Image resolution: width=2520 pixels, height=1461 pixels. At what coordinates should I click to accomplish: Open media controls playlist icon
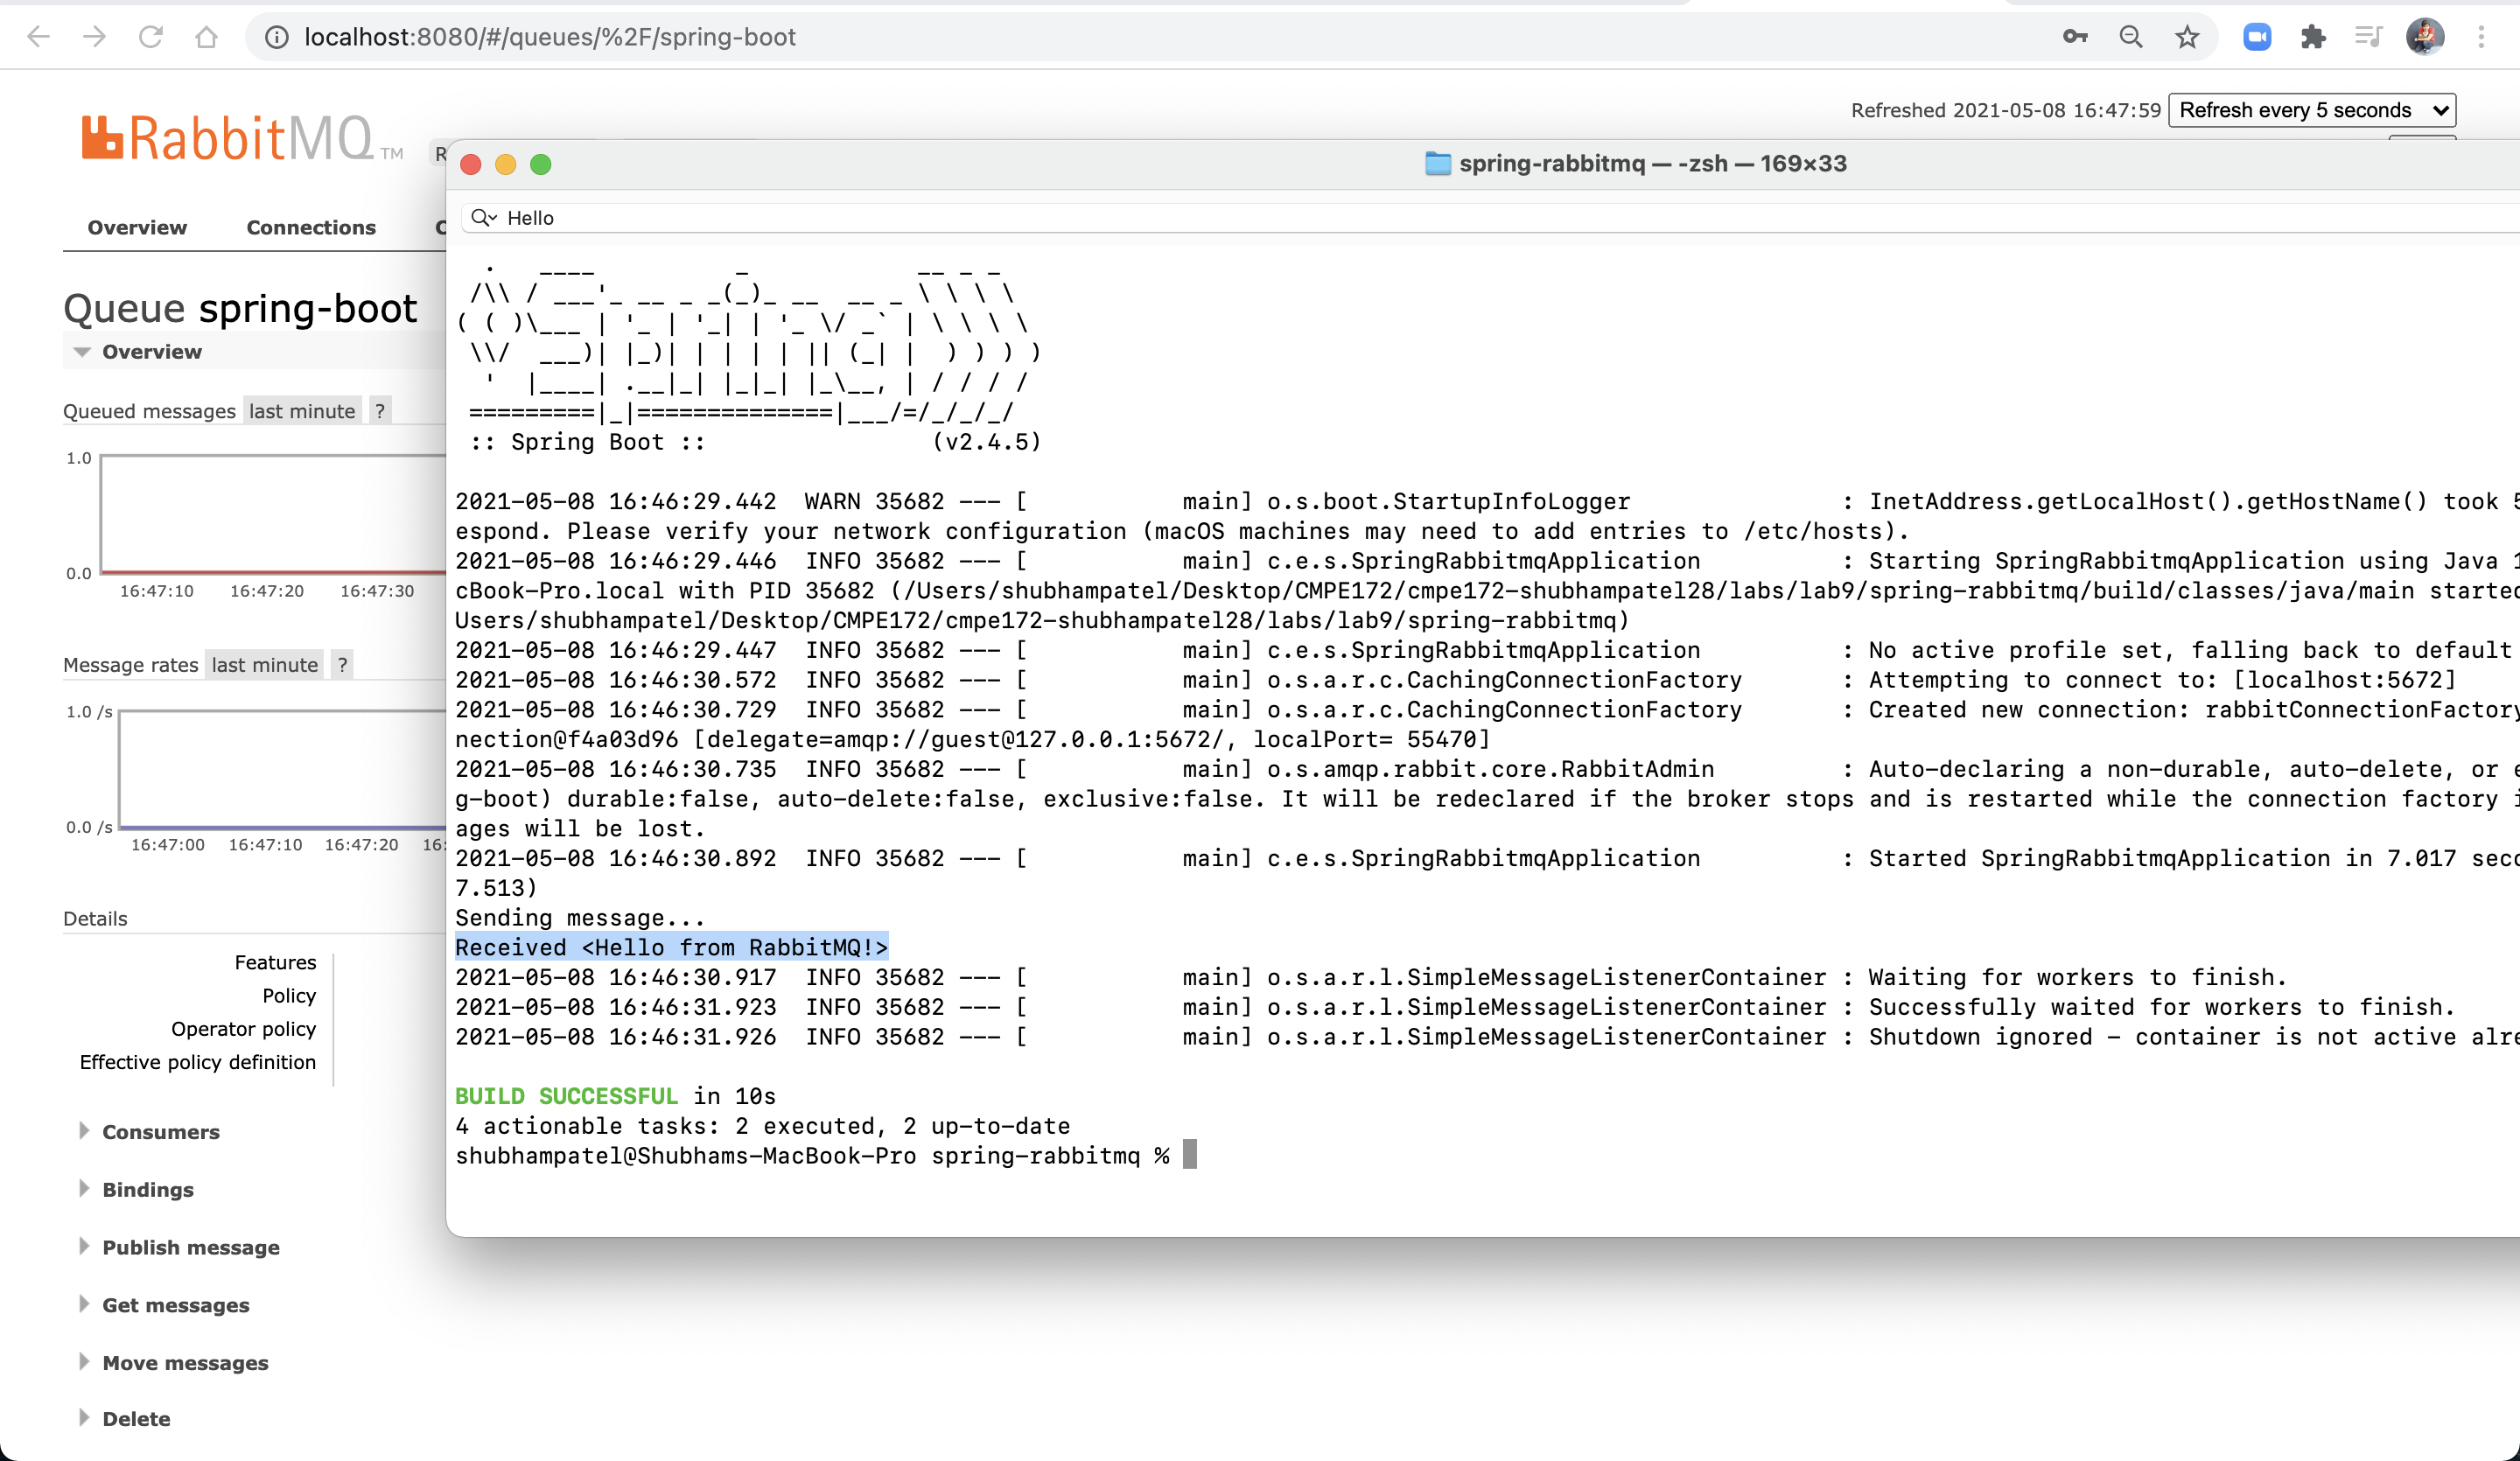pyautogui.click(x=2368, y=37)
